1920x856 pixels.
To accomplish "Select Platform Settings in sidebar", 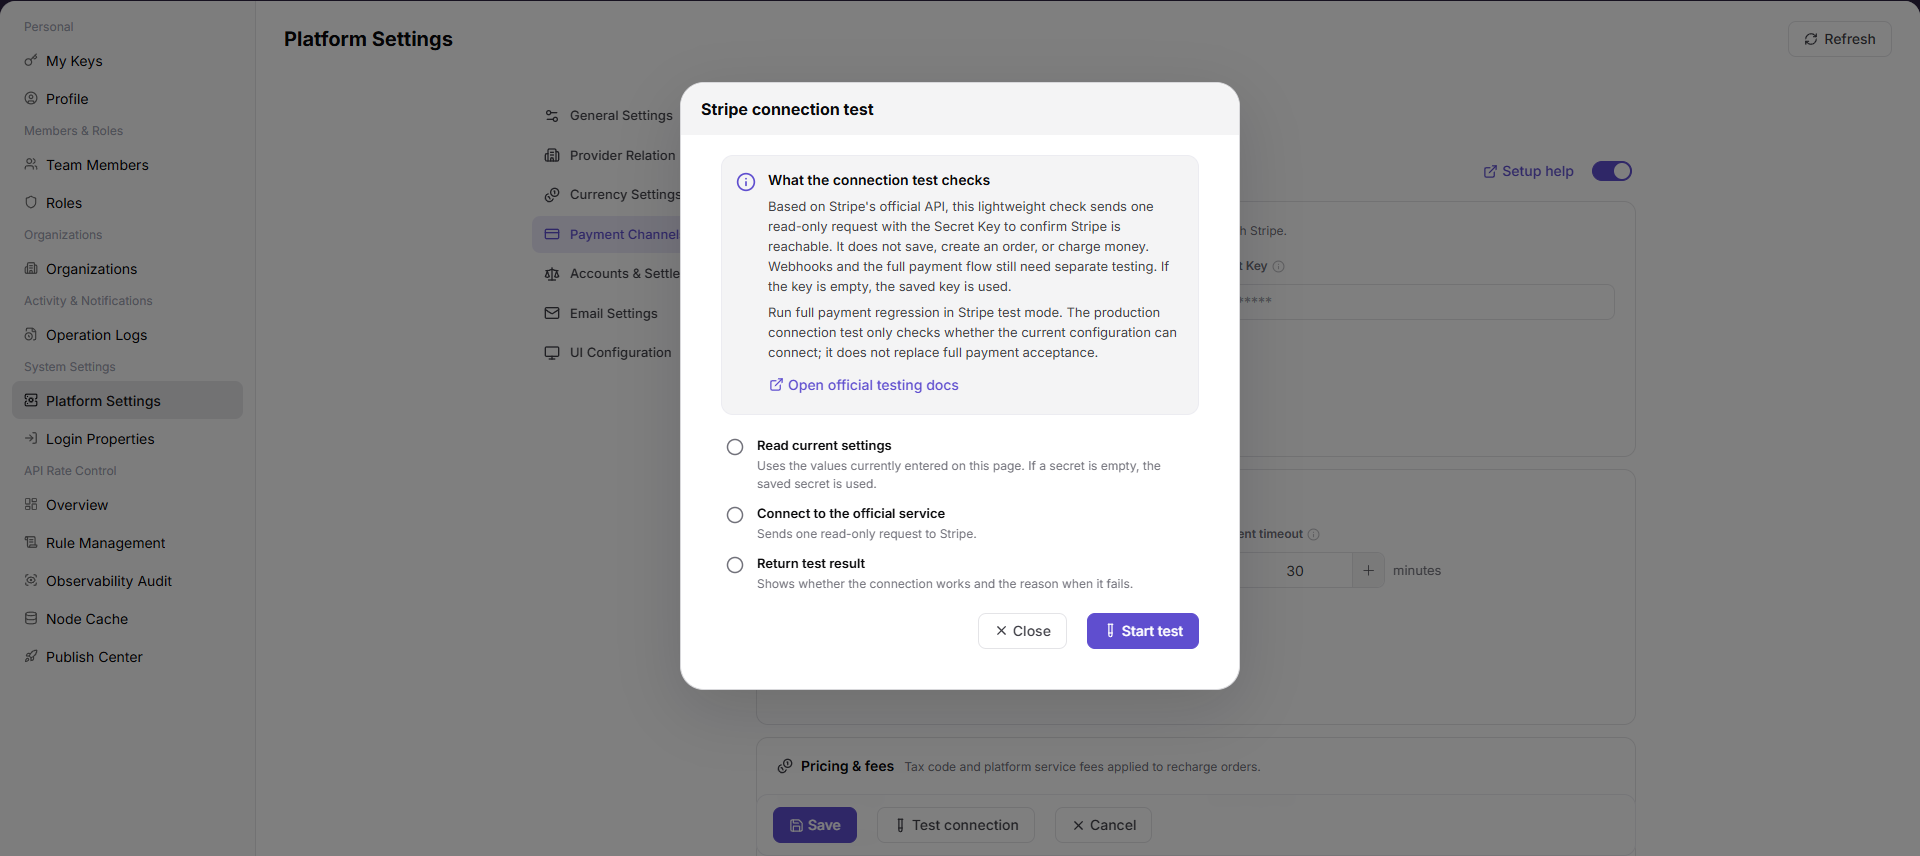I will point(127,401).
